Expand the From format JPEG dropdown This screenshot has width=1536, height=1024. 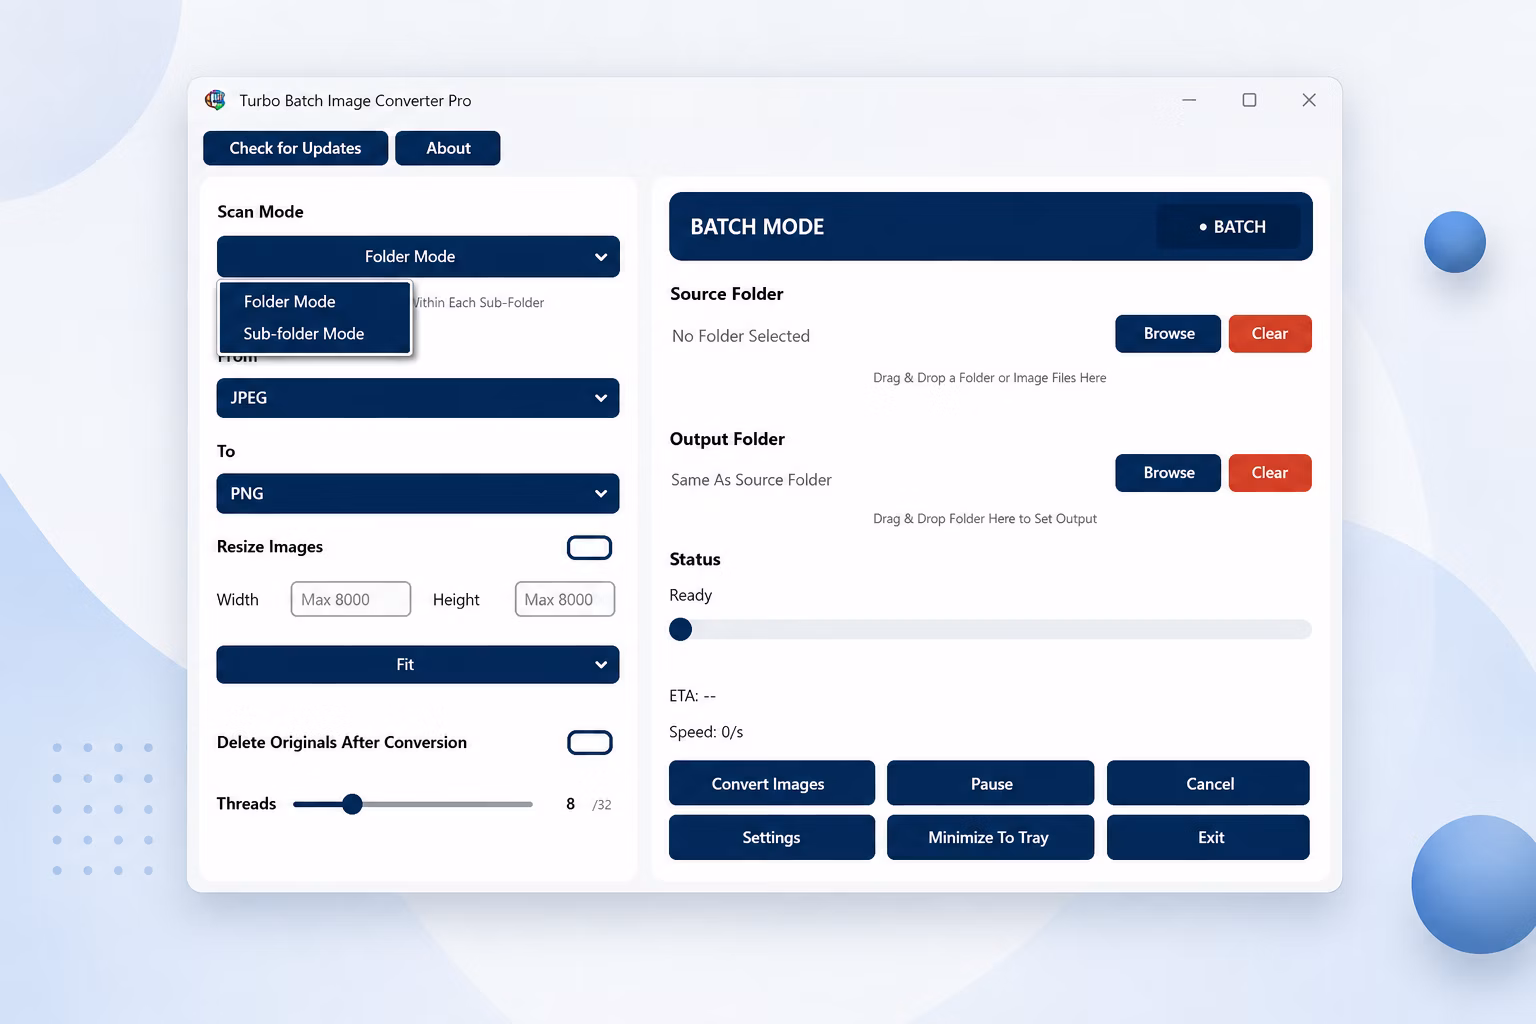click(418, 398)
